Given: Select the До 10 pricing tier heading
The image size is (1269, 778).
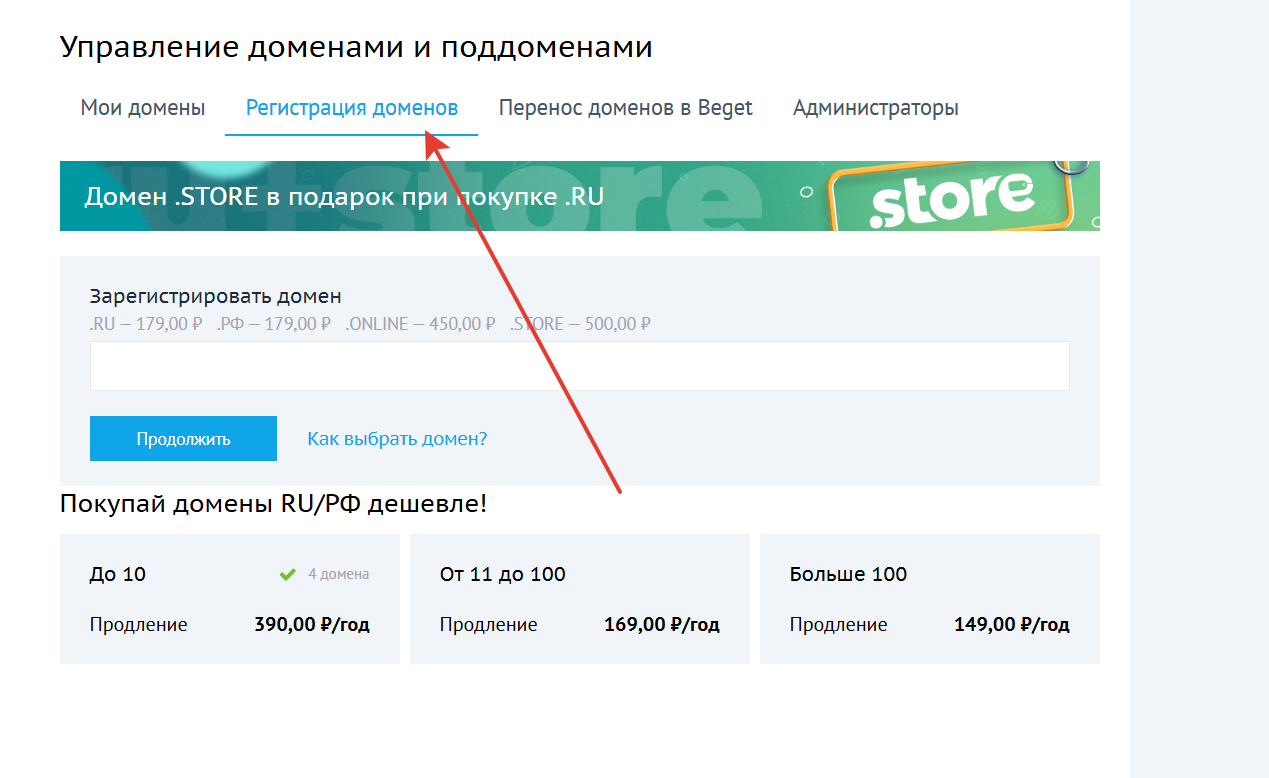Looking at the screenshot, I should click(118, 574).
